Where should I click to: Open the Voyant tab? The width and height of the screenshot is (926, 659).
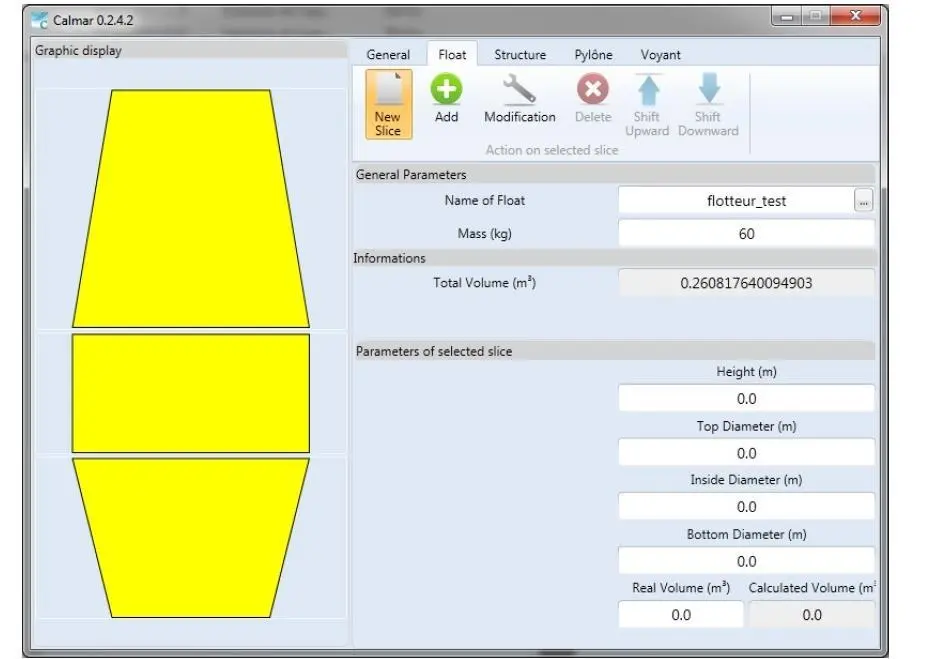pos(661,55)
